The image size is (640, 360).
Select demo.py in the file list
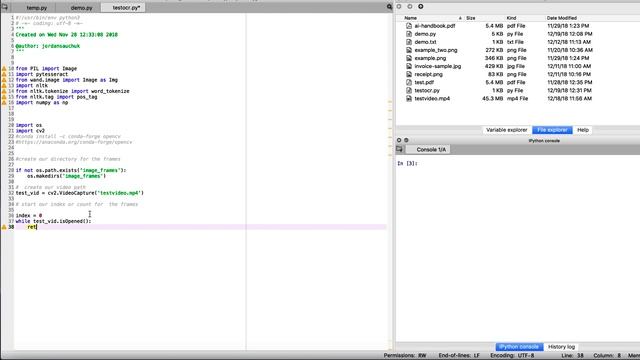point(425,34)
